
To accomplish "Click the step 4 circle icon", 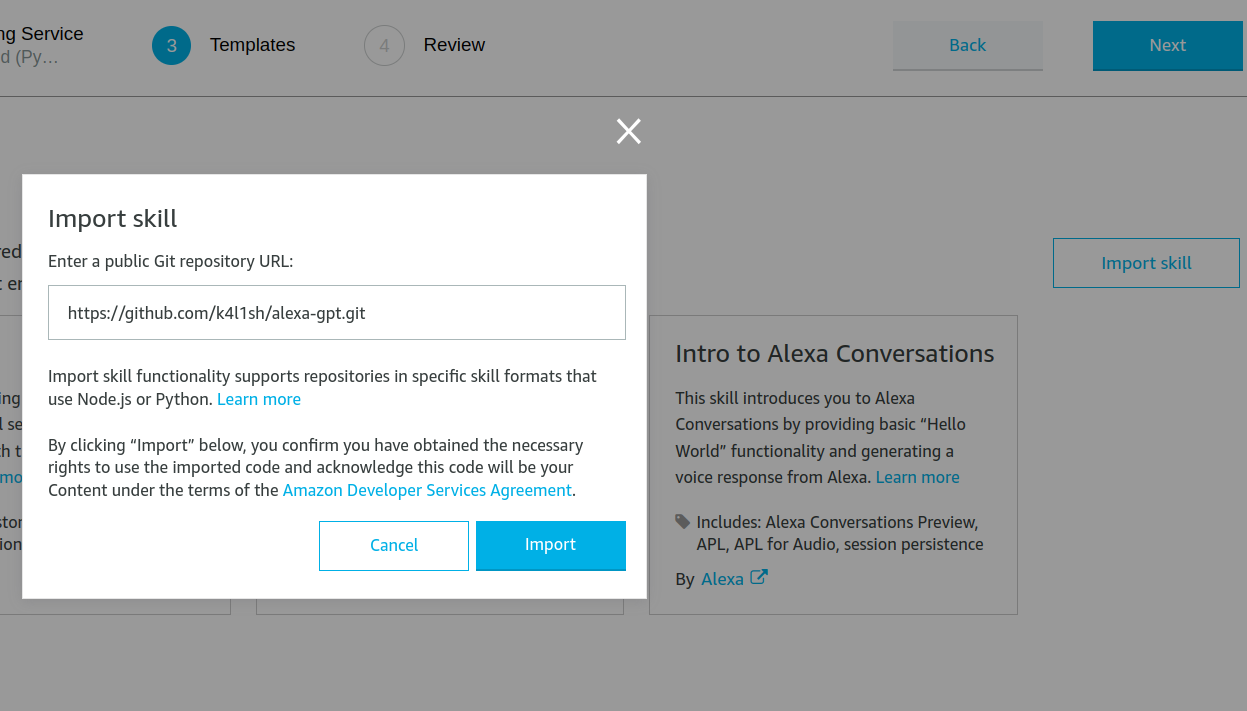I will point(384,46).
